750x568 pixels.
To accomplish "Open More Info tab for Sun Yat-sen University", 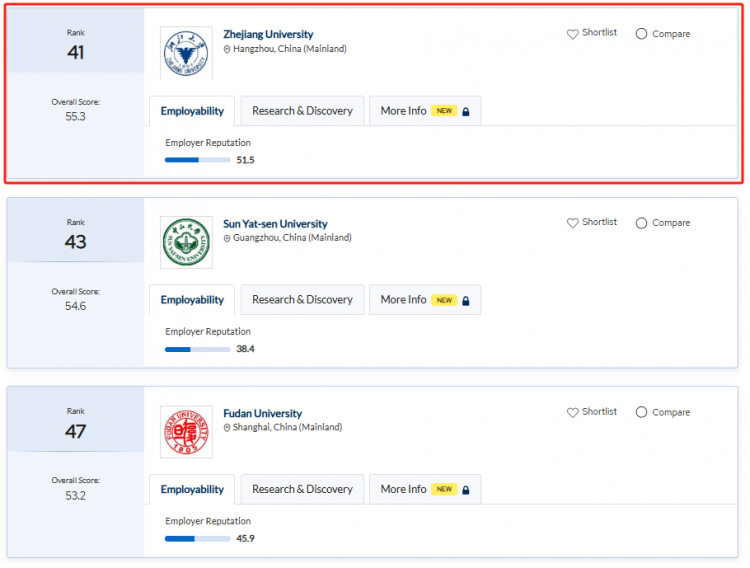I will [425, 300].
